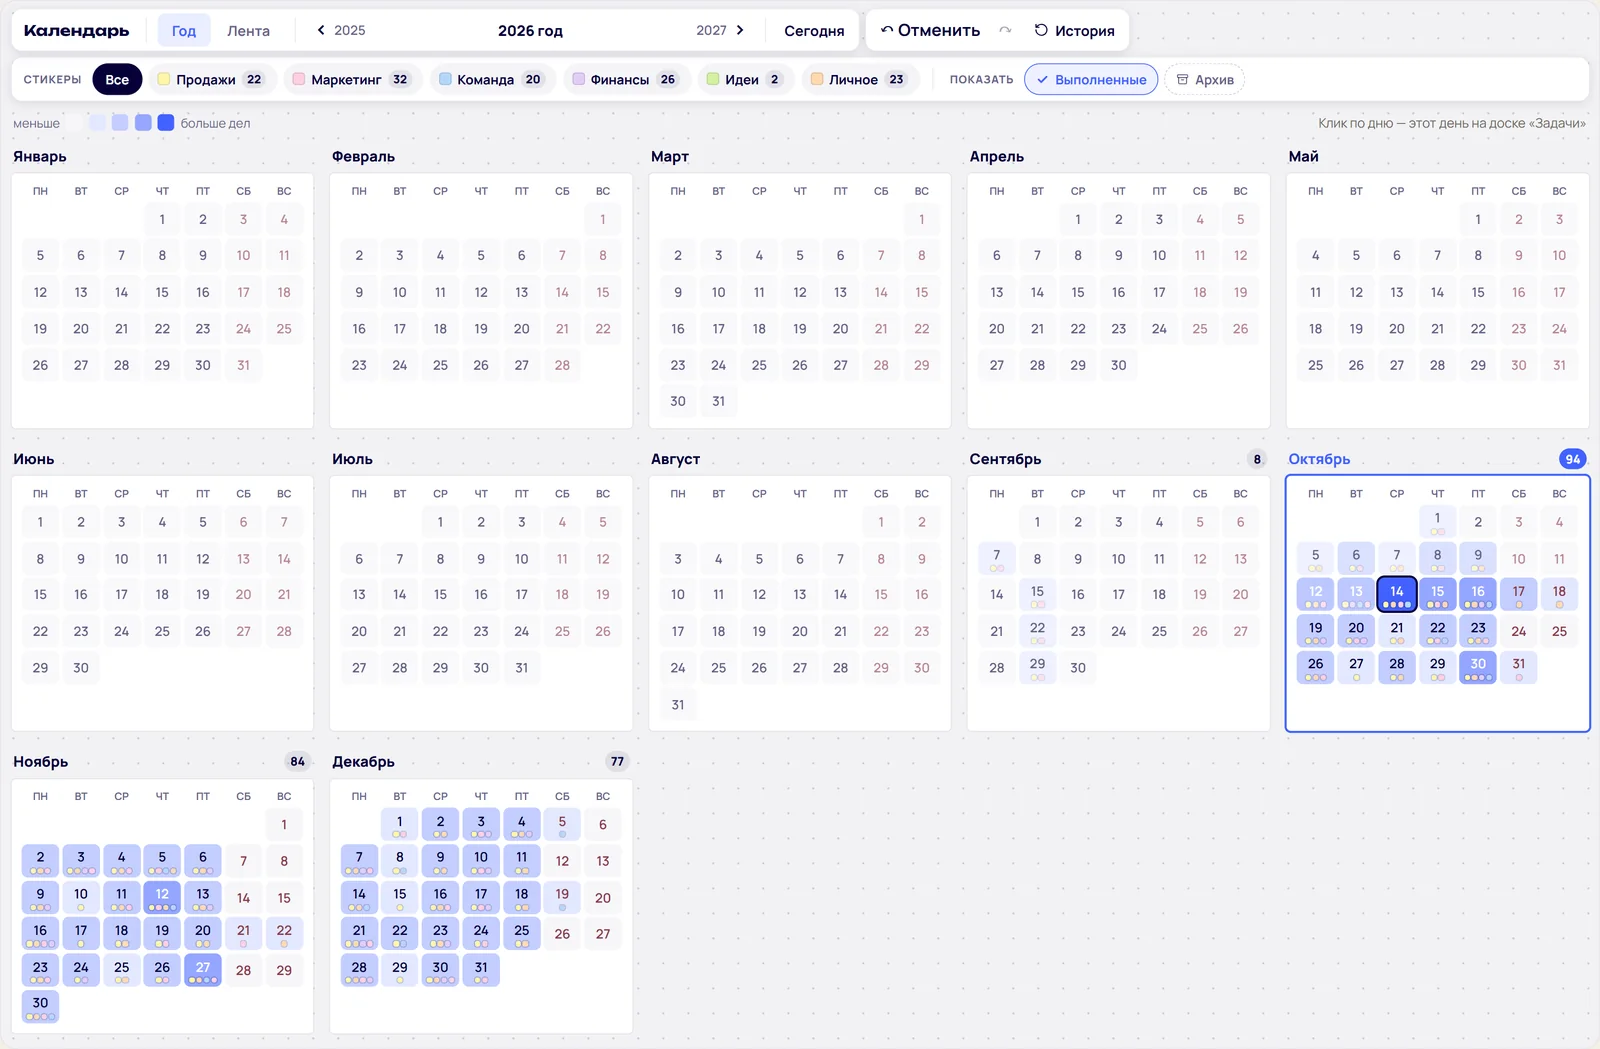Select the Год view tab
Screen dimensions: 1600x1049
click(x=184, y=30)
